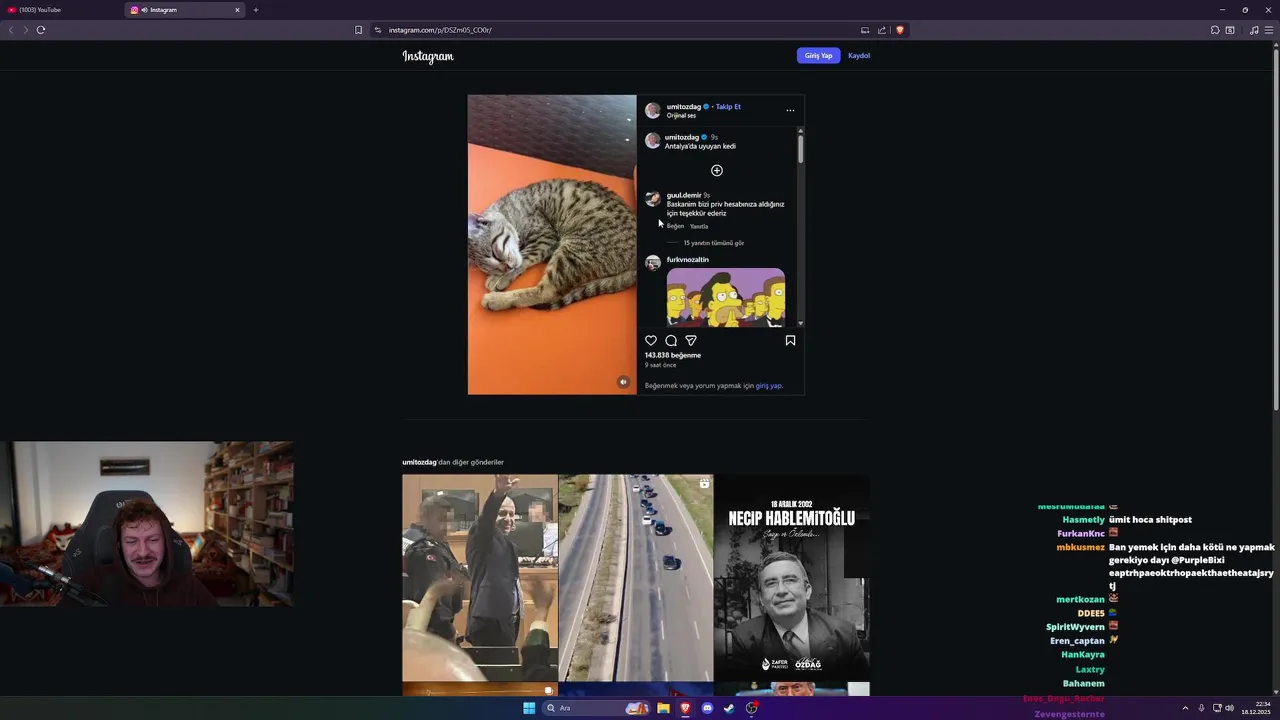Viewport: 1280px width, 720px height.
Task: Click guul.demir comment avatar
Action: [653, 199]
